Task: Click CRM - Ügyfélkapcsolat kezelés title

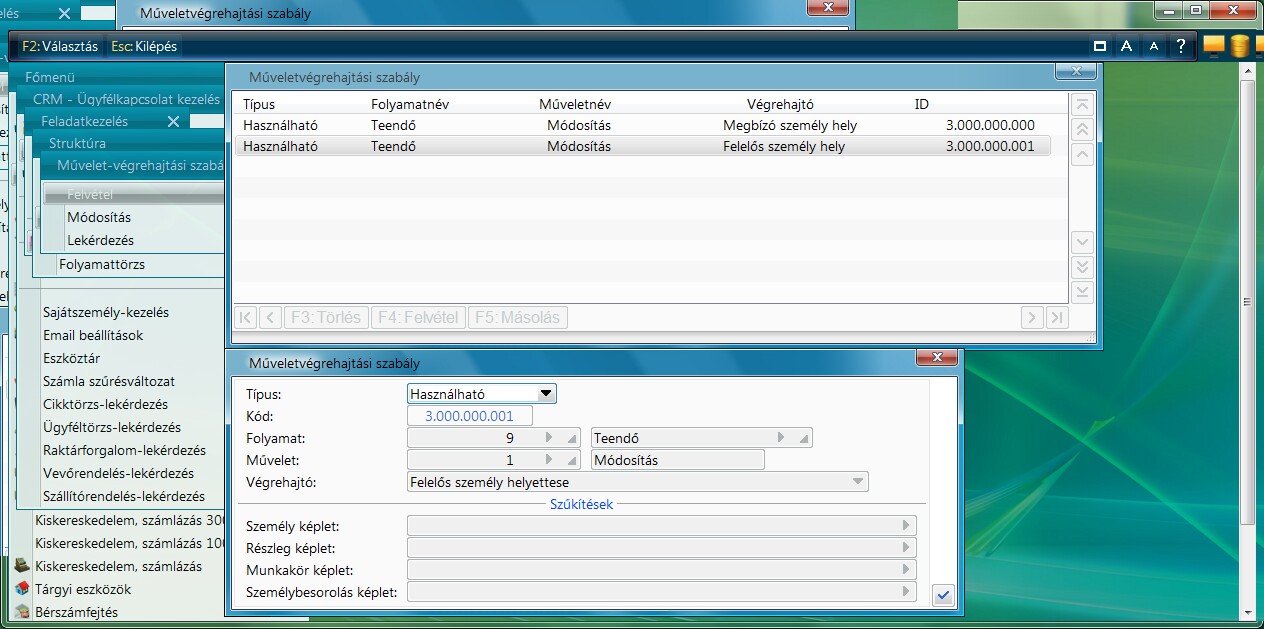Action: pos(126,99)
